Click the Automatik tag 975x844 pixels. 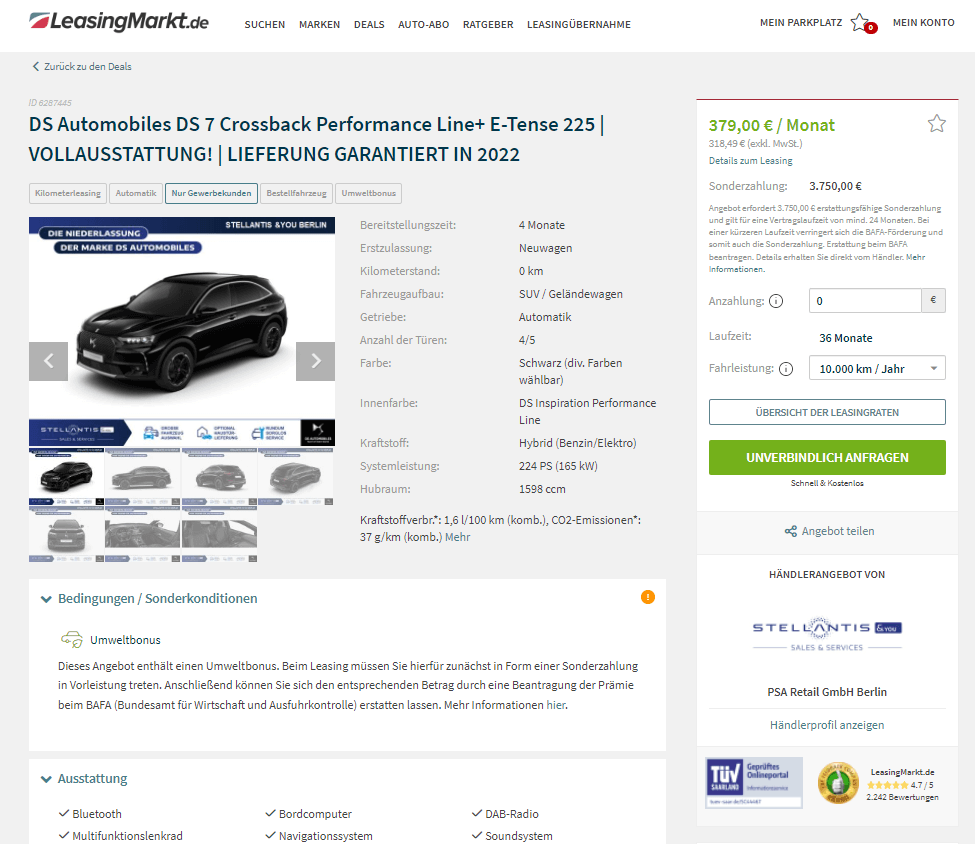136,193
